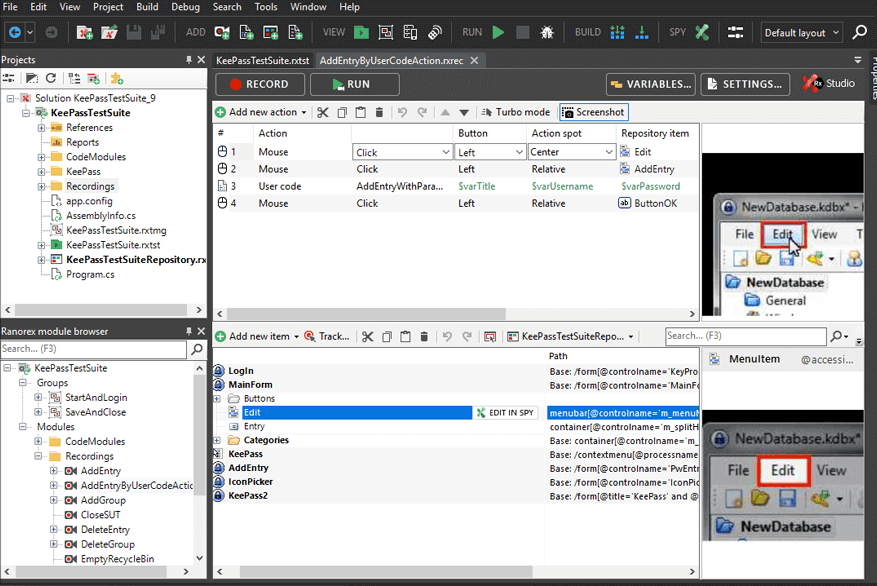Open the Debug menu
Screen dimensions: 877x586
[x=185, y=7]
